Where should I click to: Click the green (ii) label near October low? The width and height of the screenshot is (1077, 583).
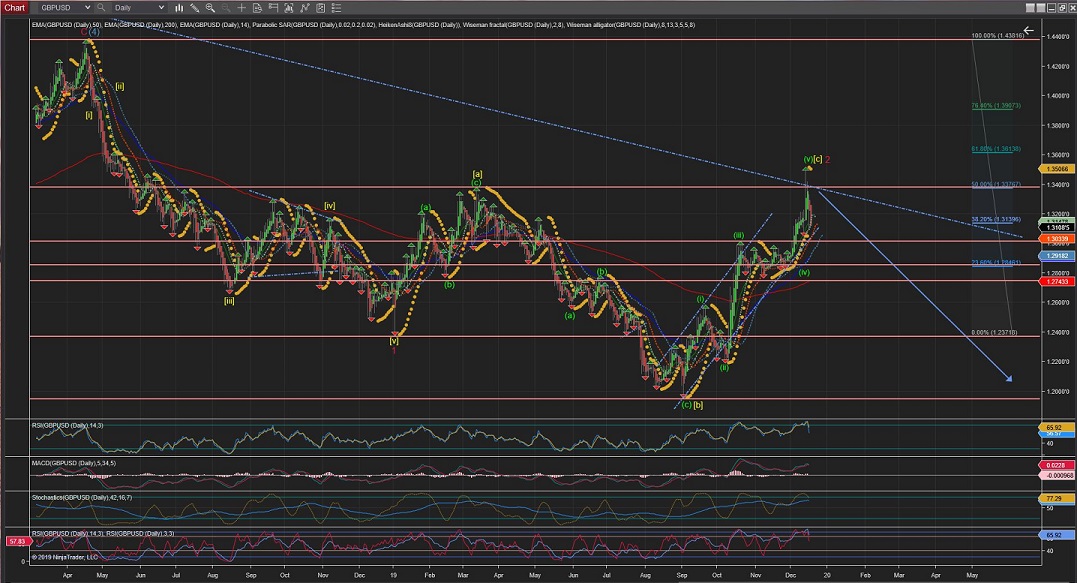click(x=724, y=367)
